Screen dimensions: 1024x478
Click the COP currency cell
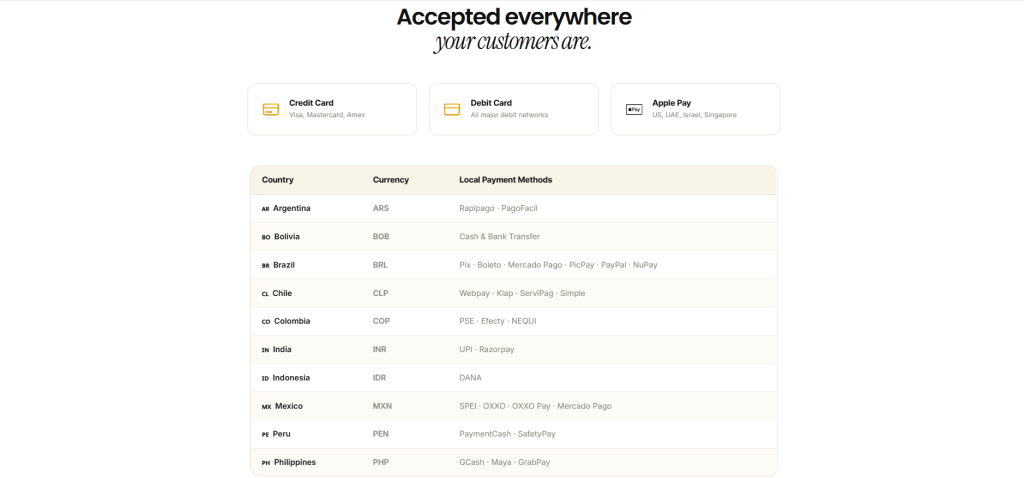[381, 321]
